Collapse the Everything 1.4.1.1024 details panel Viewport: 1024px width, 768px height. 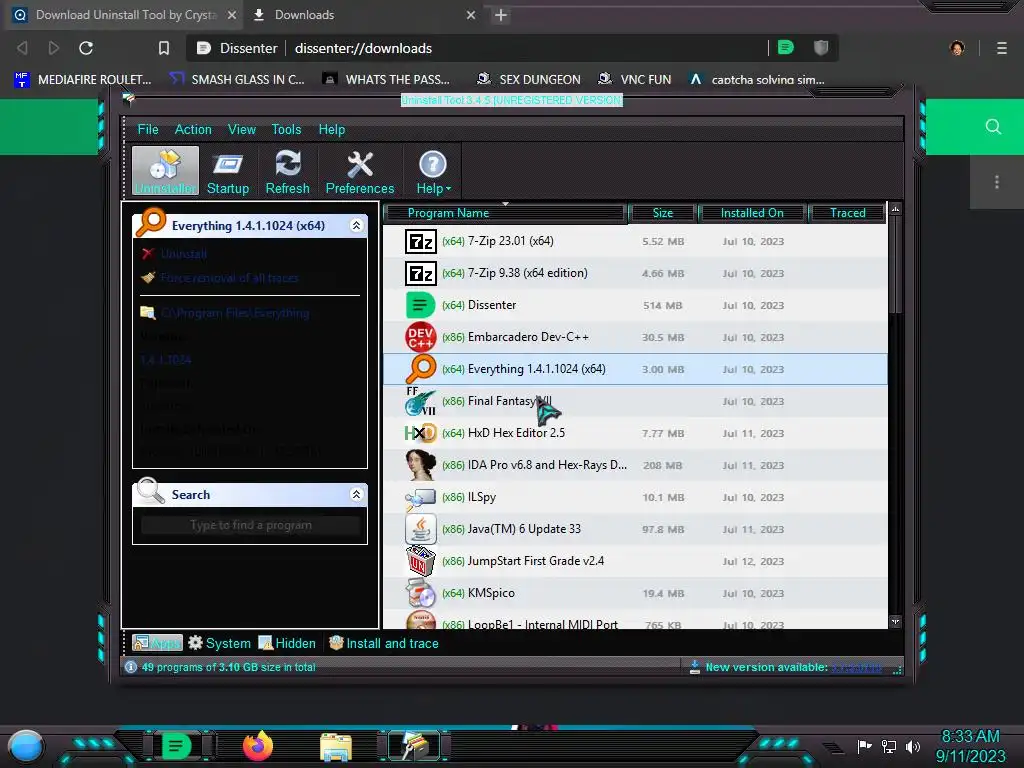pos(356,225)
